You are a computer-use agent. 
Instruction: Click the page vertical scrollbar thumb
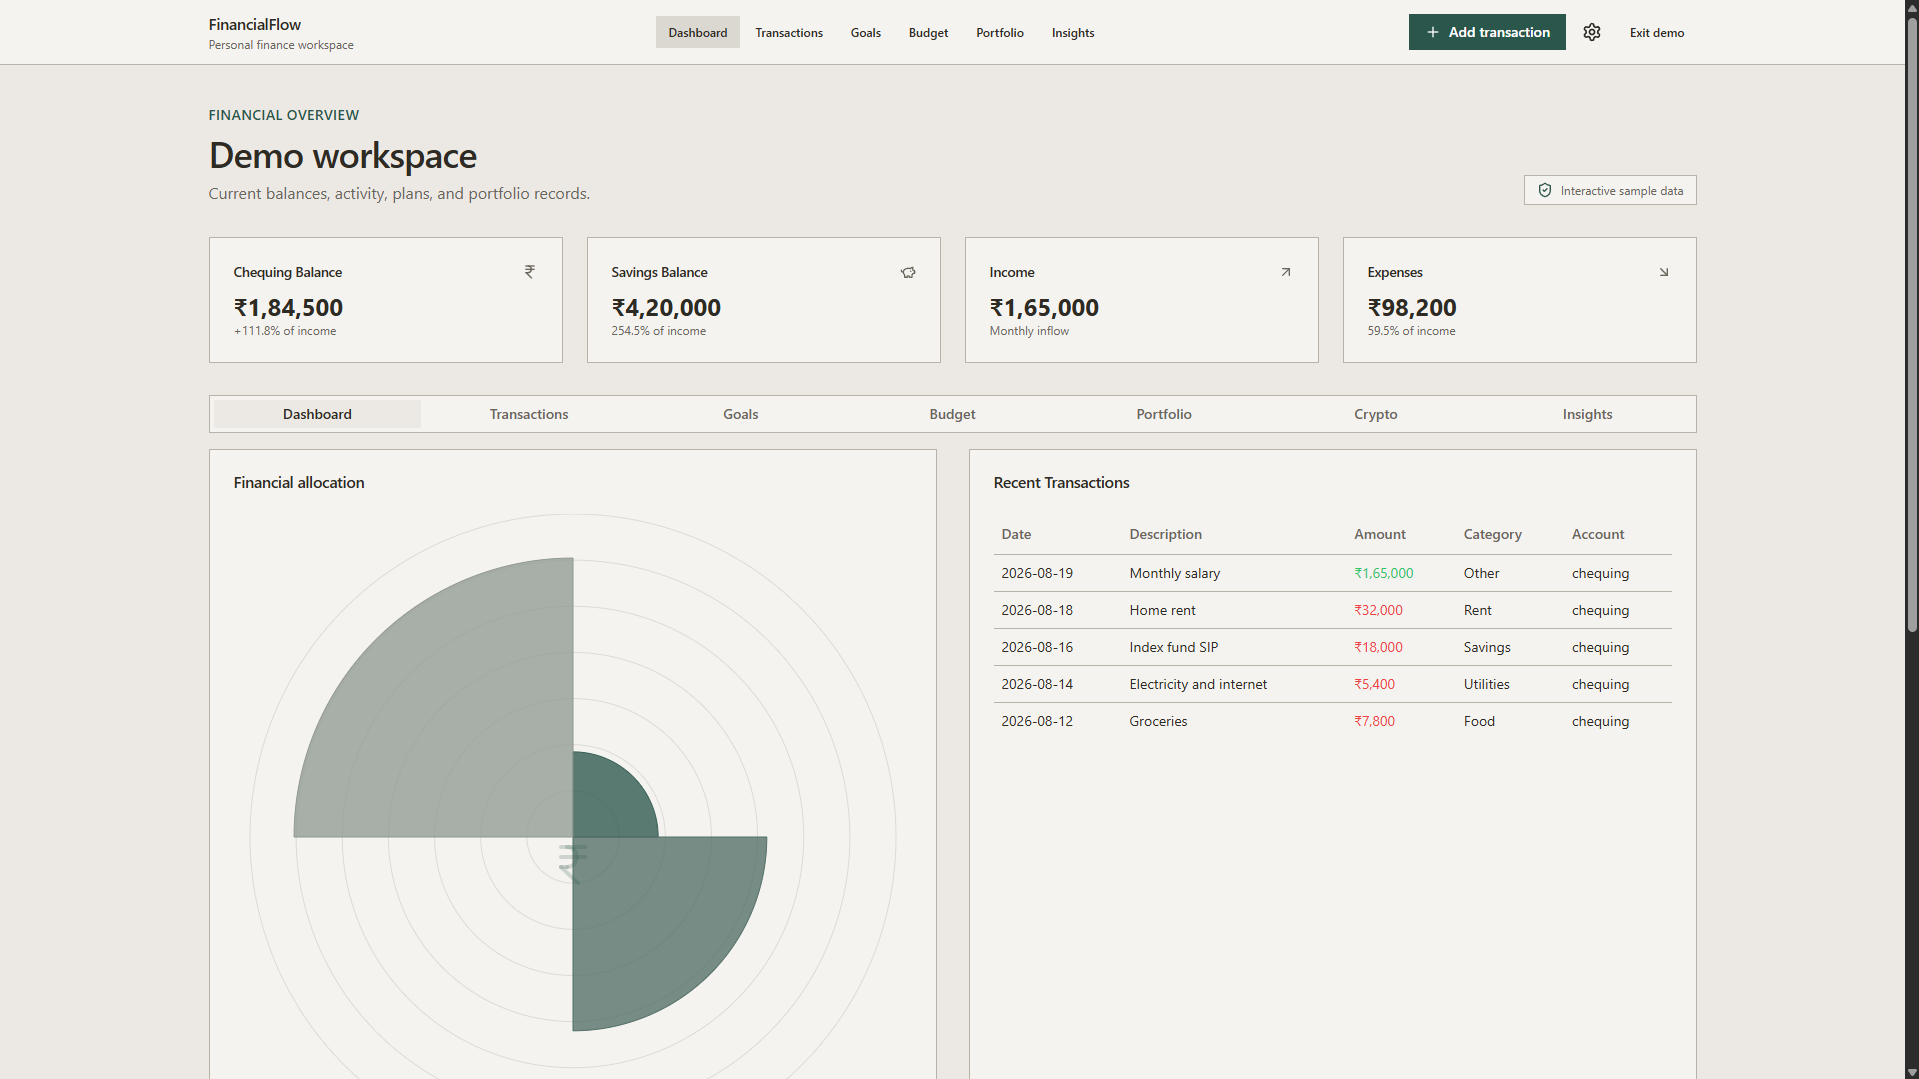click(1912, 325)
